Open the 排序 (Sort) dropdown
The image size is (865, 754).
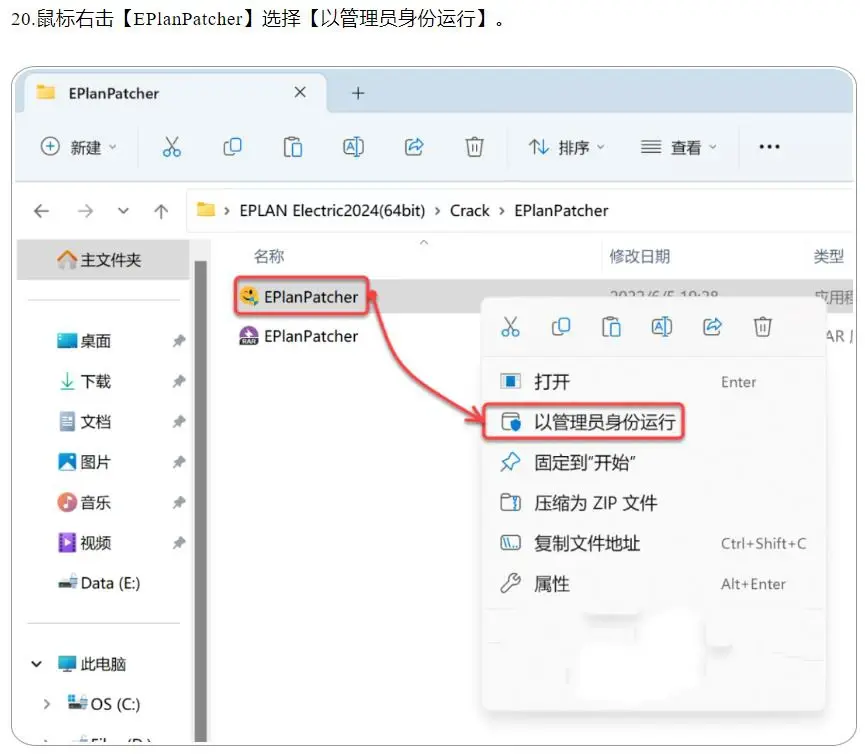tap(567, 147)
